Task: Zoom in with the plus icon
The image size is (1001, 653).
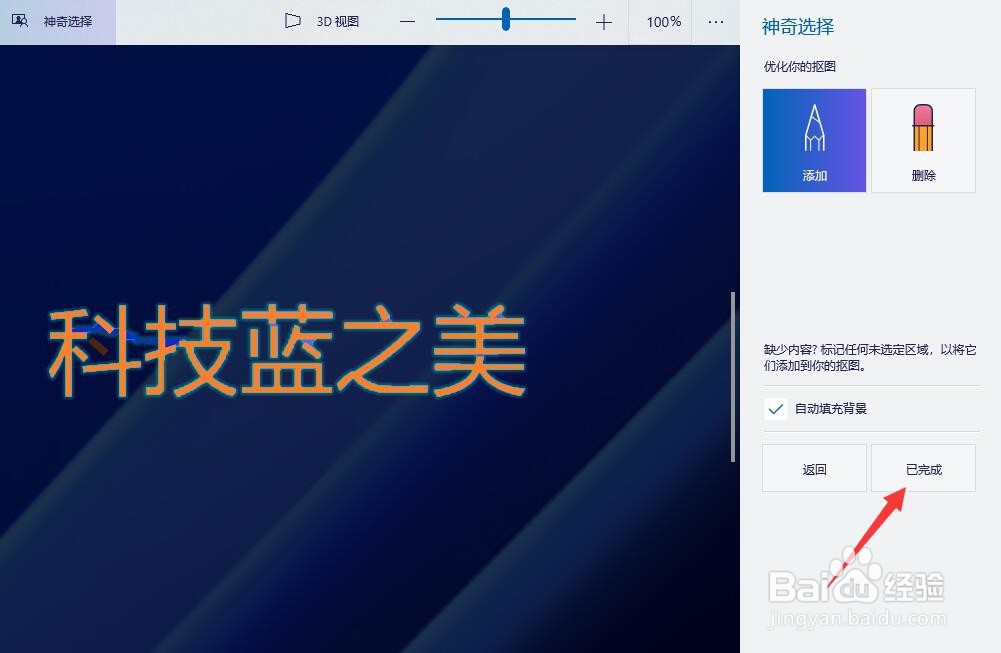Action: 604,20
